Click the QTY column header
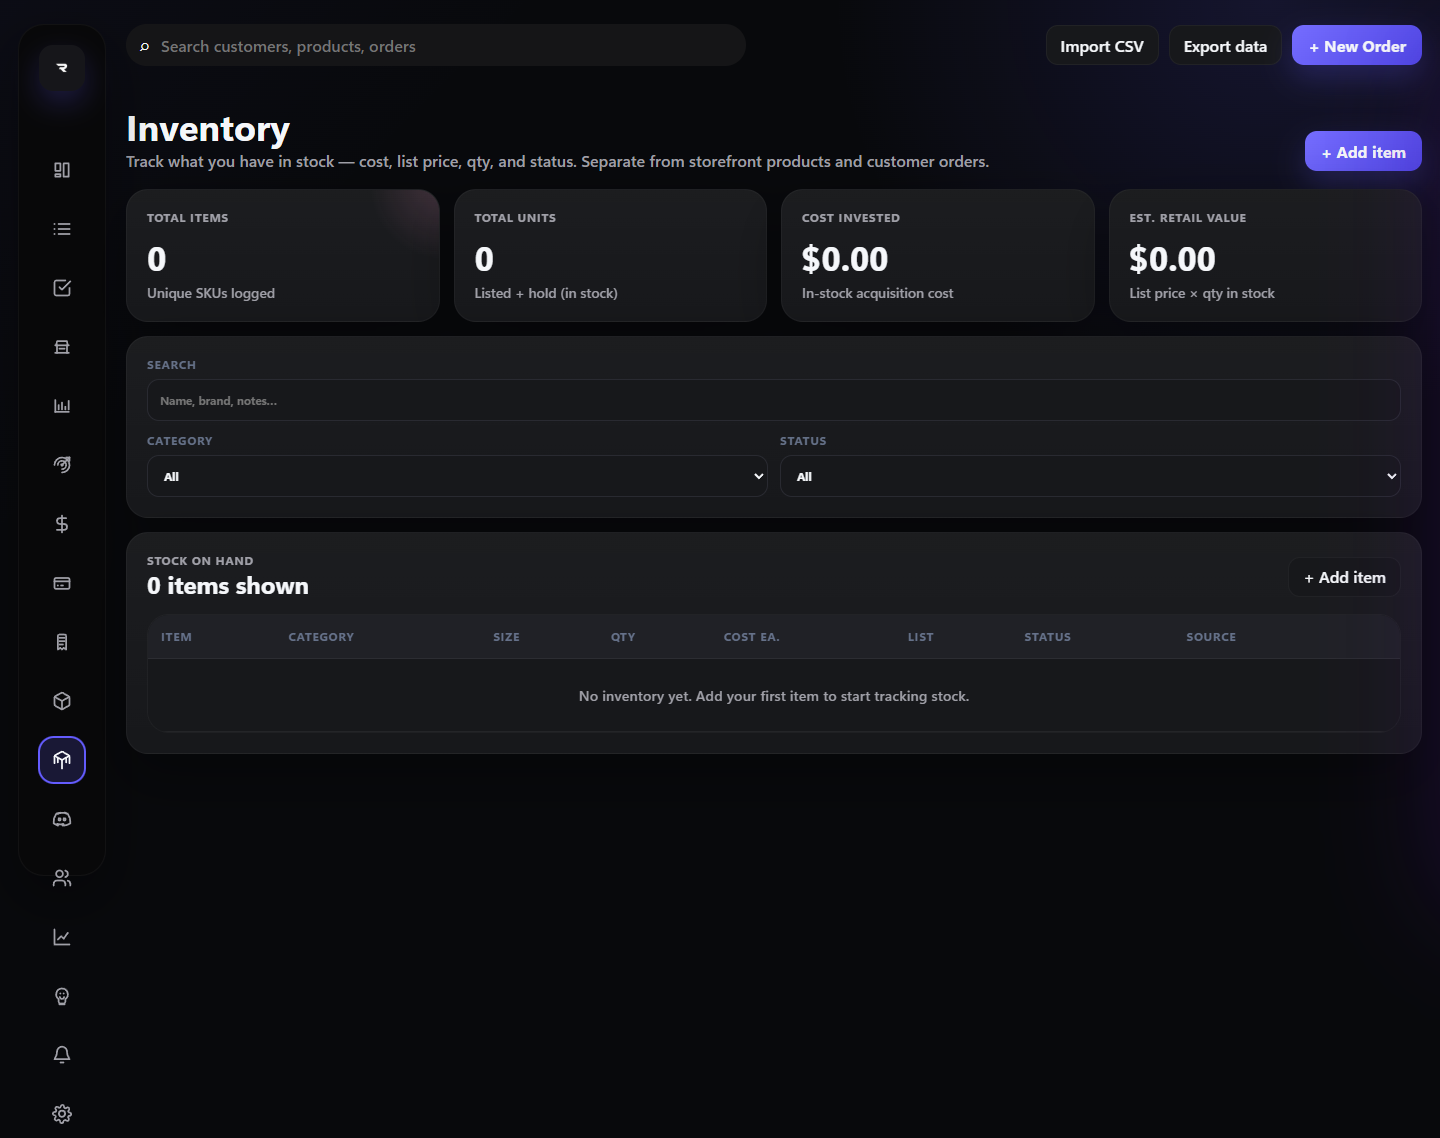Screen dimensions: 1440x1138 click(623, 637)
